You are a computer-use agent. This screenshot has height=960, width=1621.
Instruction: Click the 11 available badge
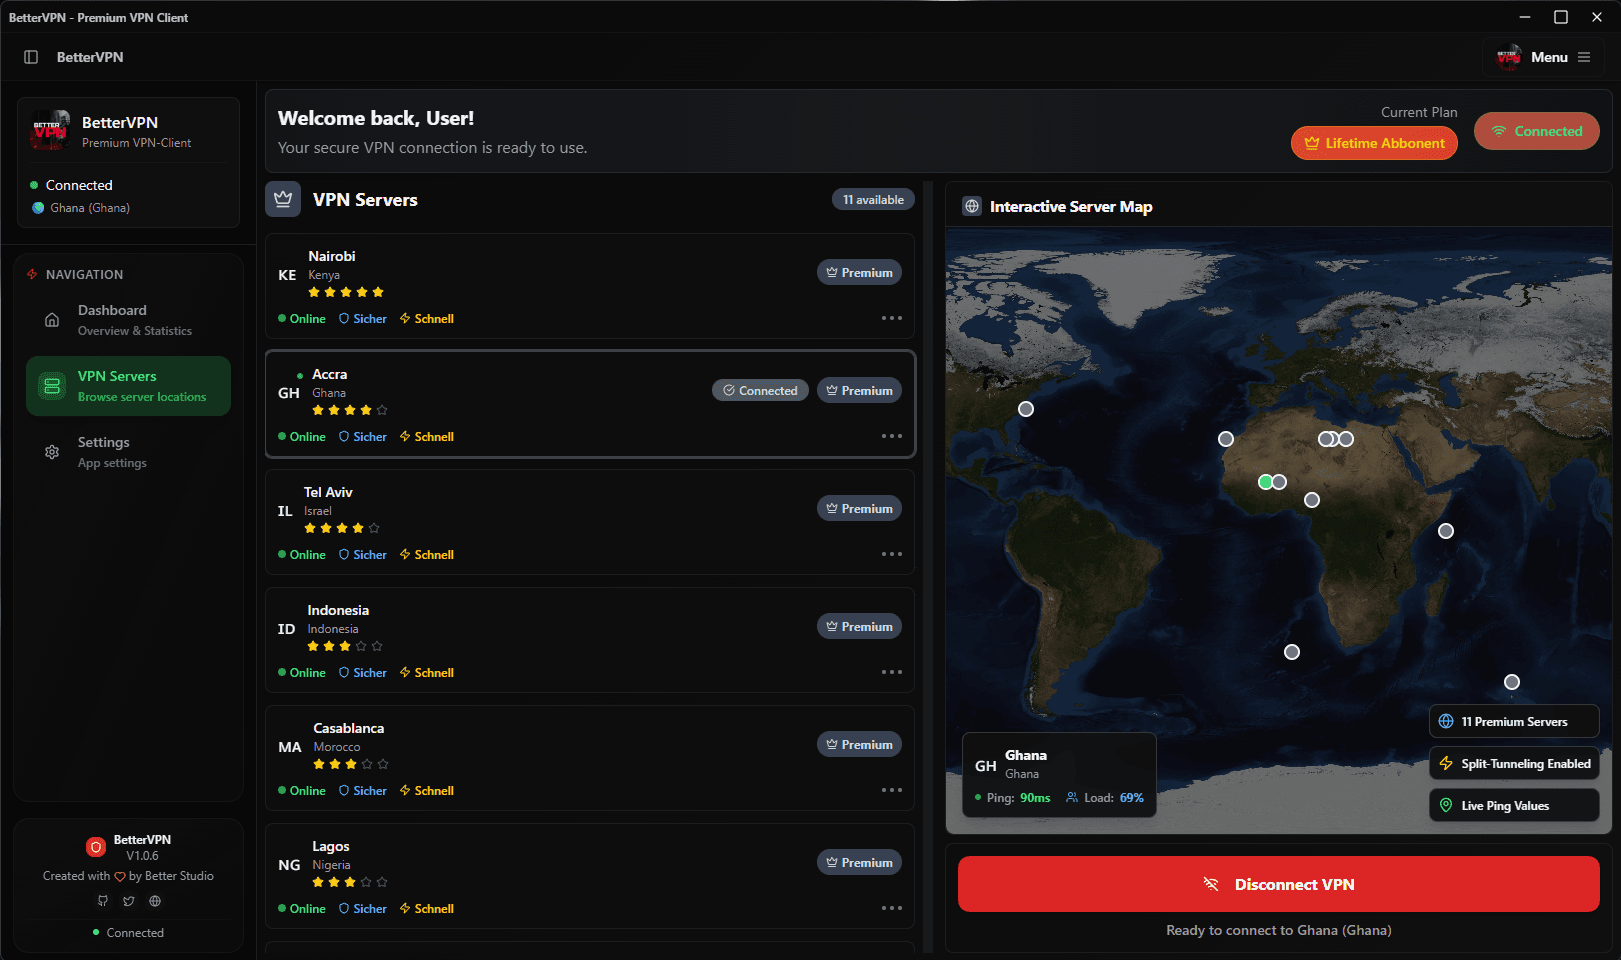pos(873,199)
